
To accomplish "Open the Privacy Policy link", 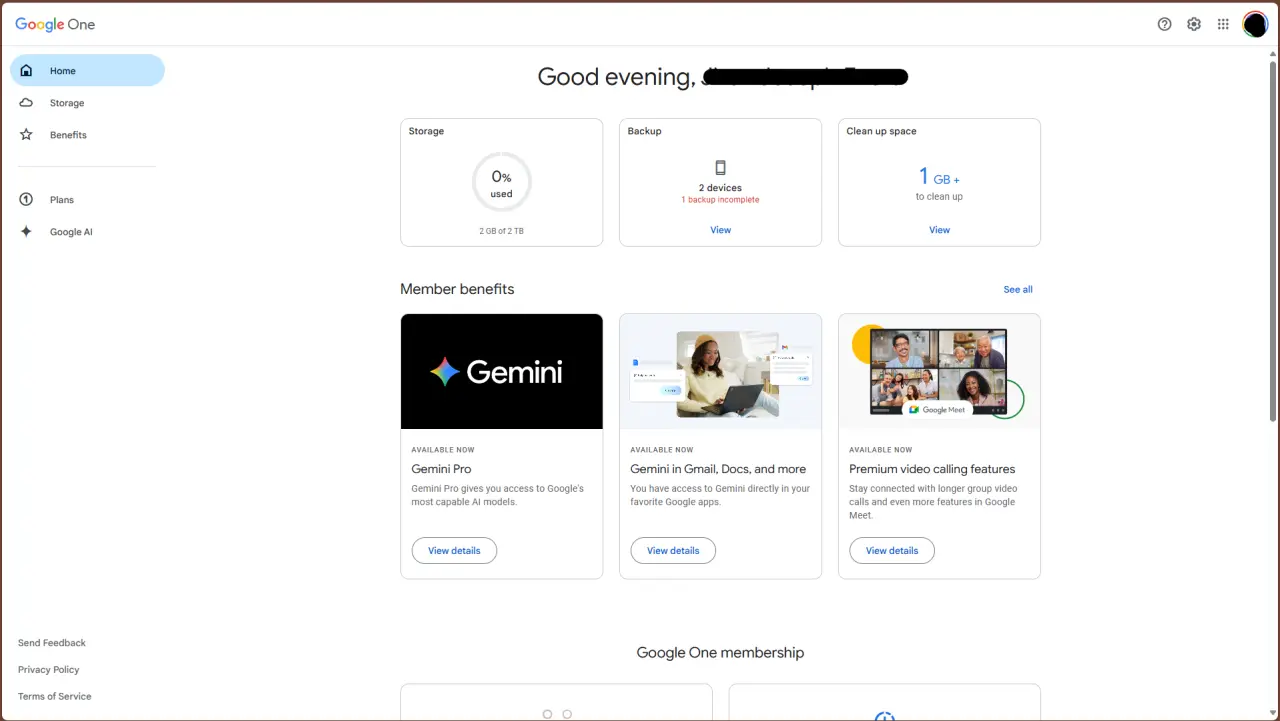I will click(49, 670).
